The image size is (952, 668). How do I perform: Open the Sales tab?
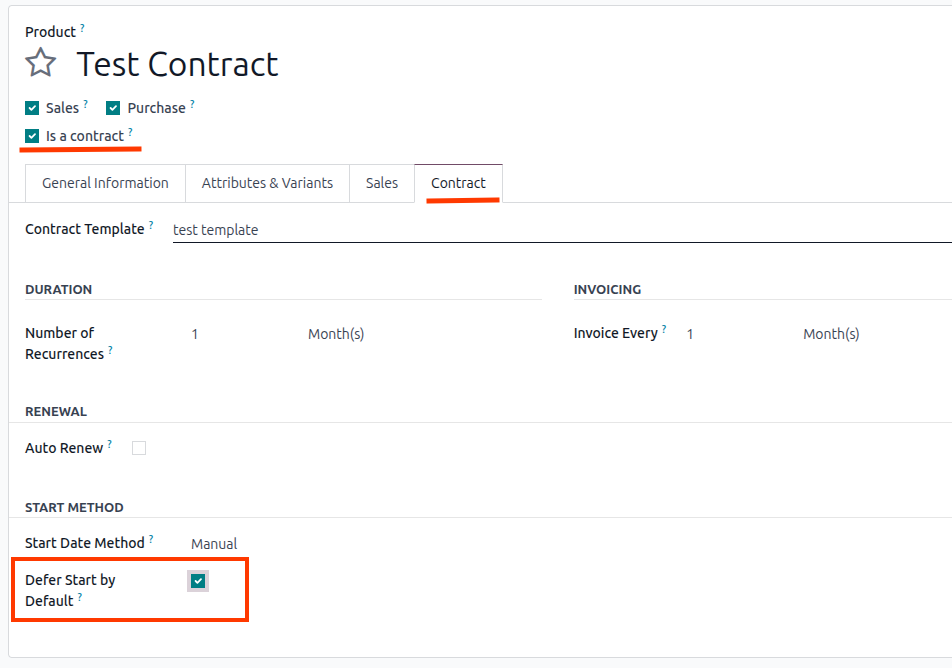(382, 183)
